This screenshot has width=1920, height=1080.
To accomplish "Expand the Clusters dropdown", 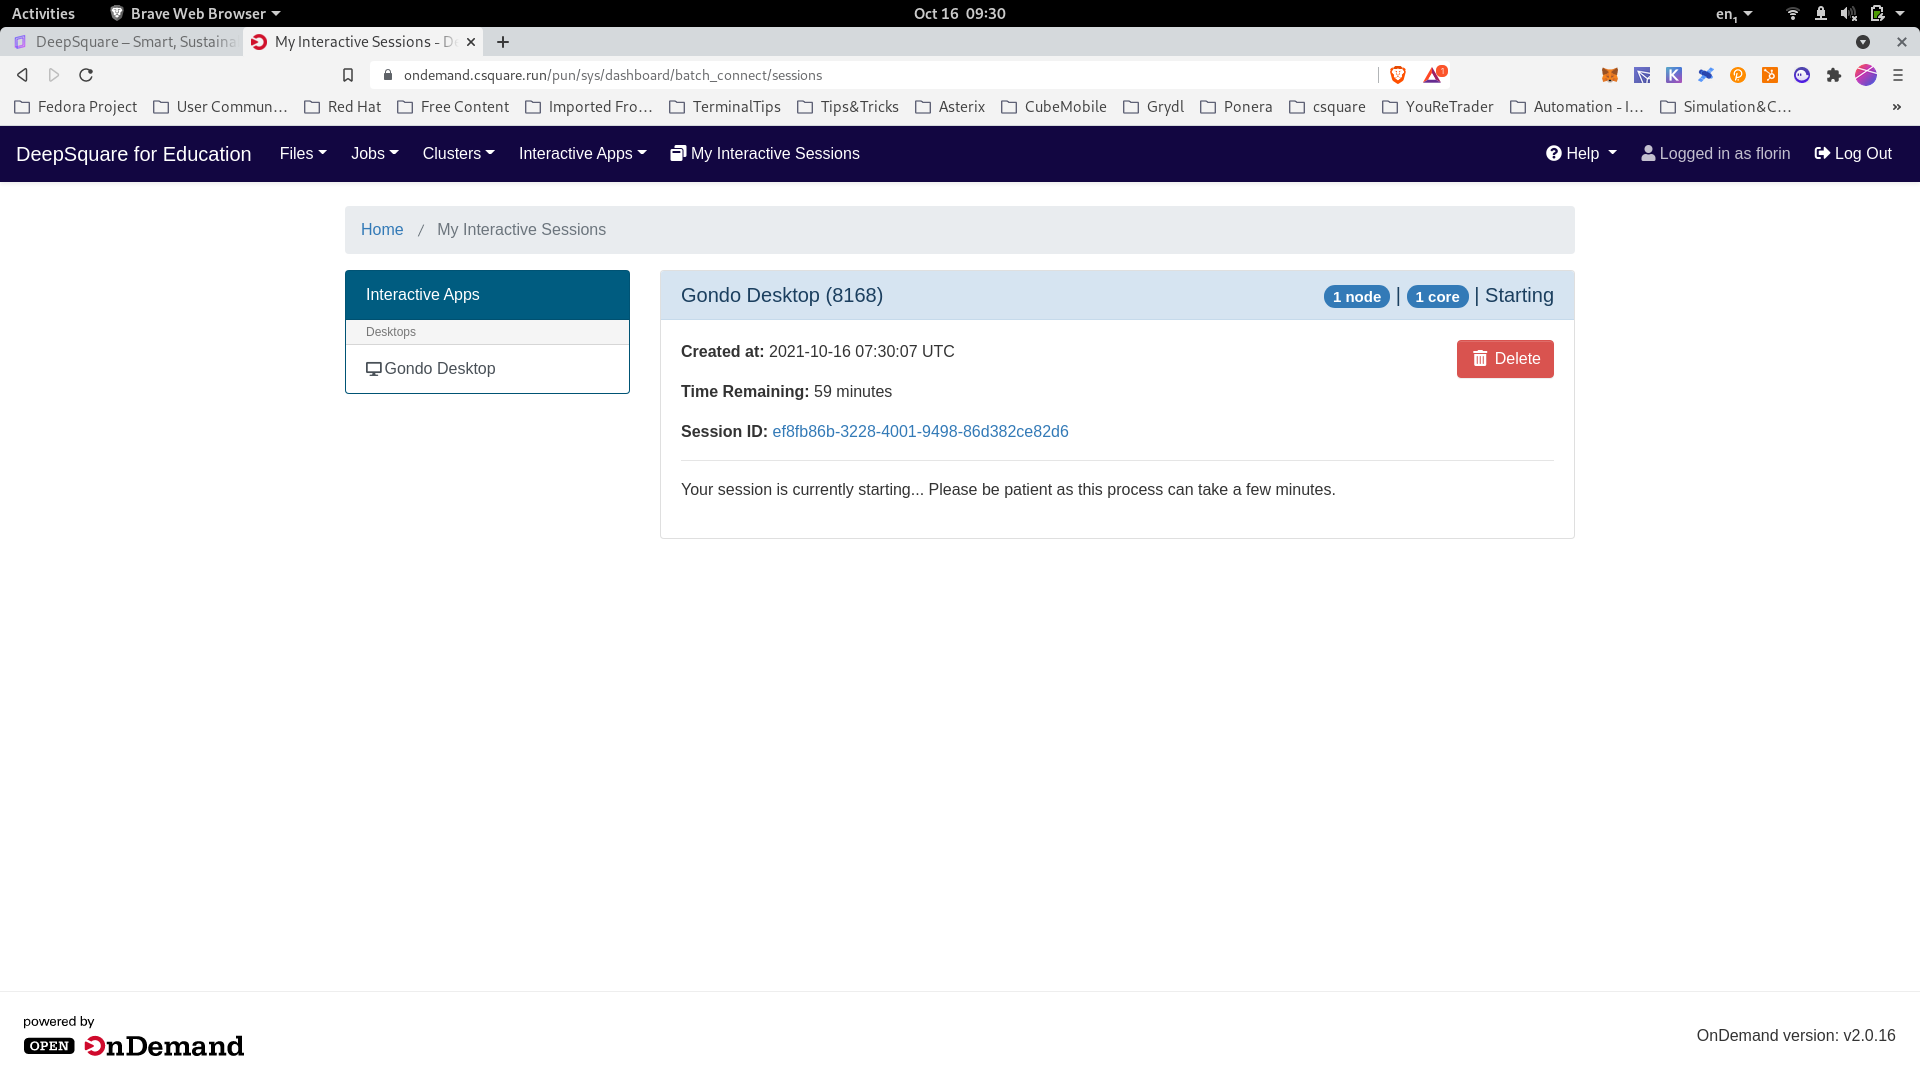I will 458,154.
